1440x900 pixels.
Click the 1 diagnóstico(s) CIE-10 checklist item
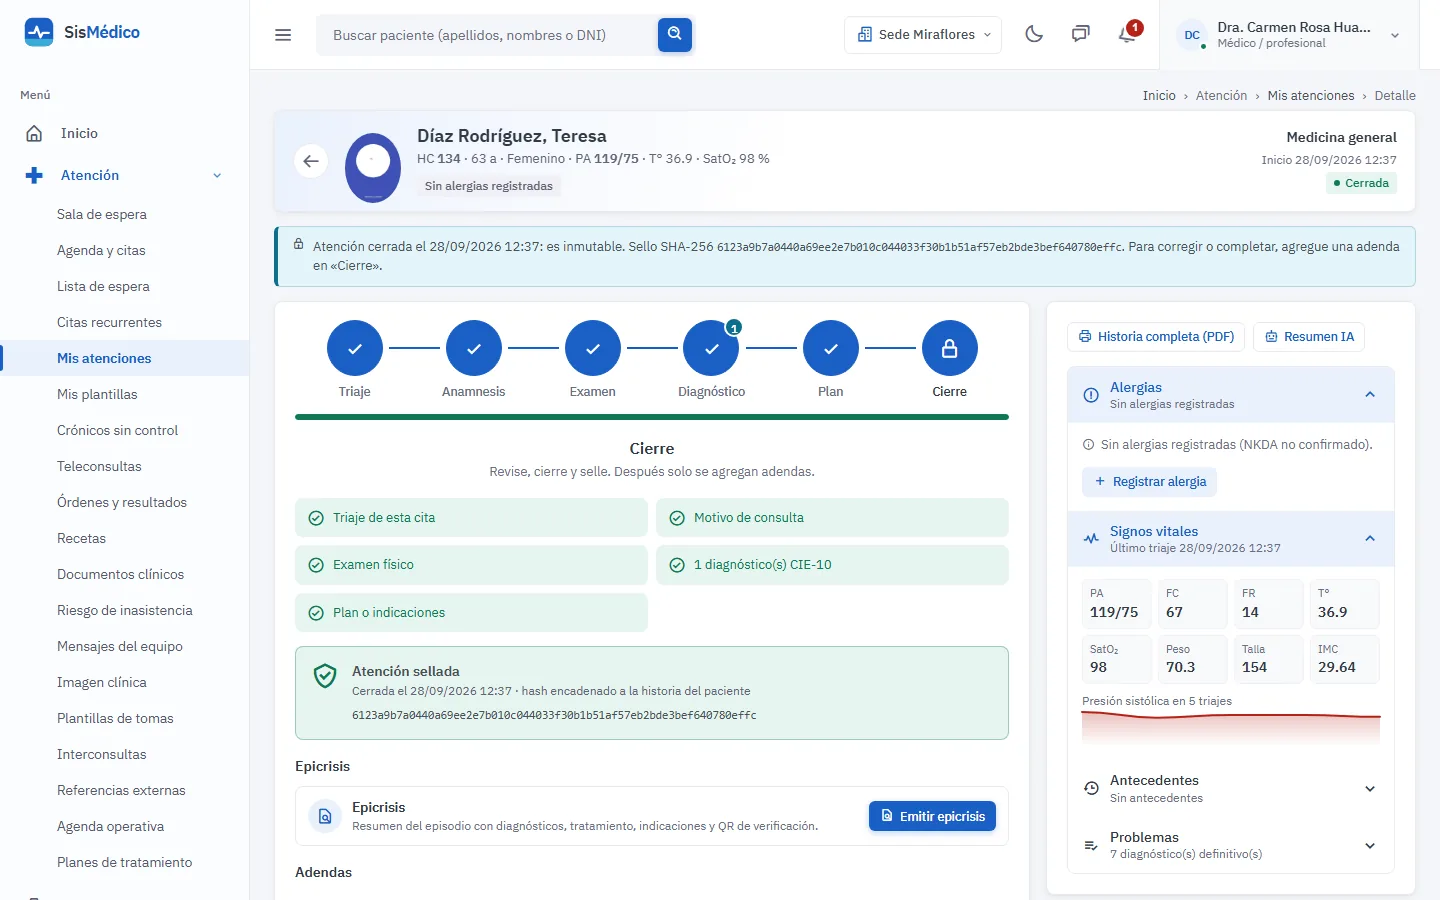click(832, 565)
